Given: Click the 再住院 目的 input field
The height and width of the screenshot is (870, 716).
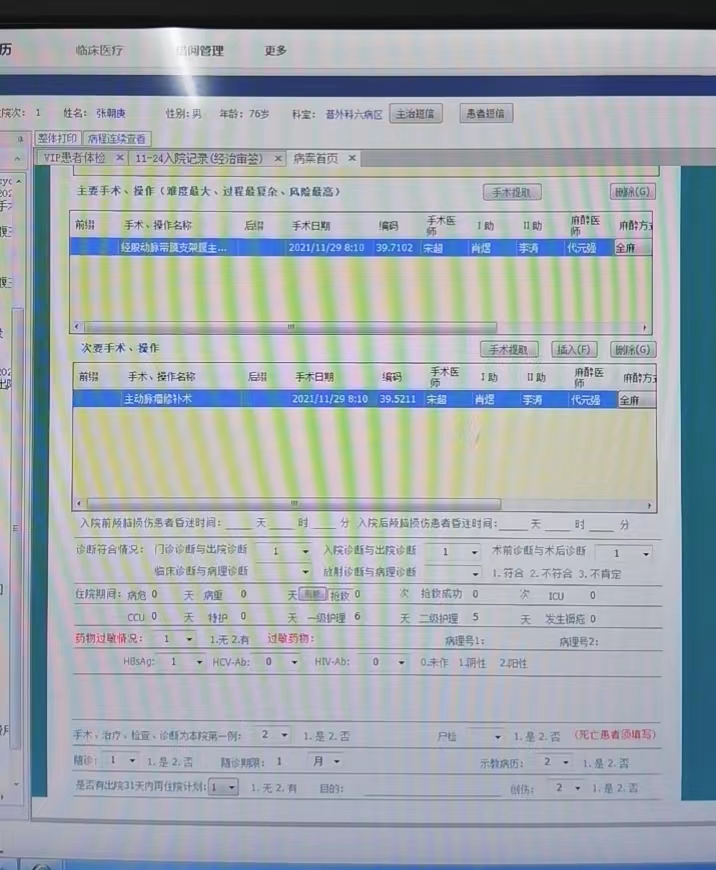Looking at the screenshot, I should coord(433,789).
